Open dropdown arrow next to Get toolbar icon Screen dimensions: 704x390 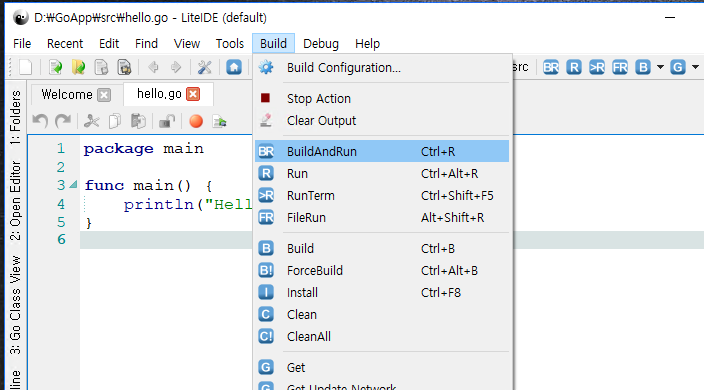[695, 67]
